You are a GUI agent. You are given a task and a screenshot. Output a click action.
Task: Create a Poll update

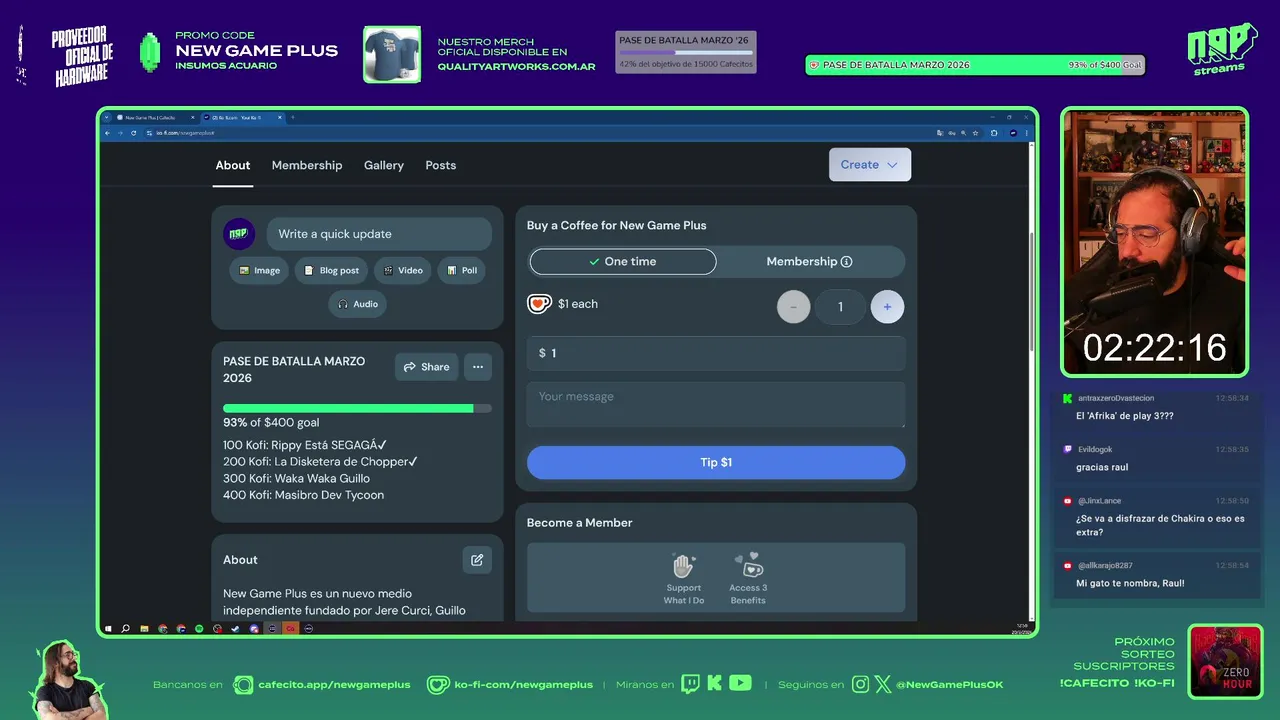(461, 270)
